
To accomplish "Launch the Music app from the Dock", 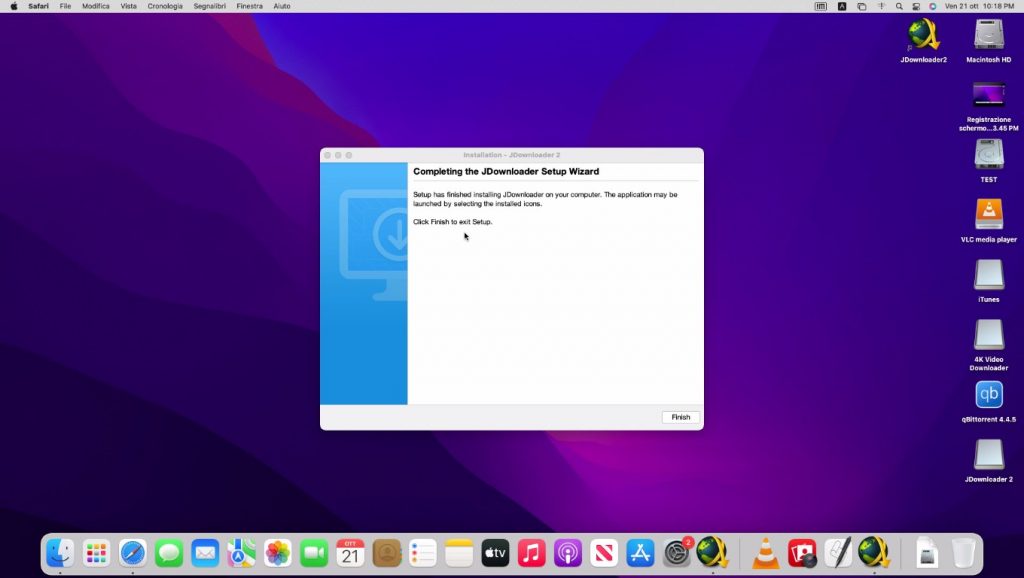I will (x=531, y=553).
